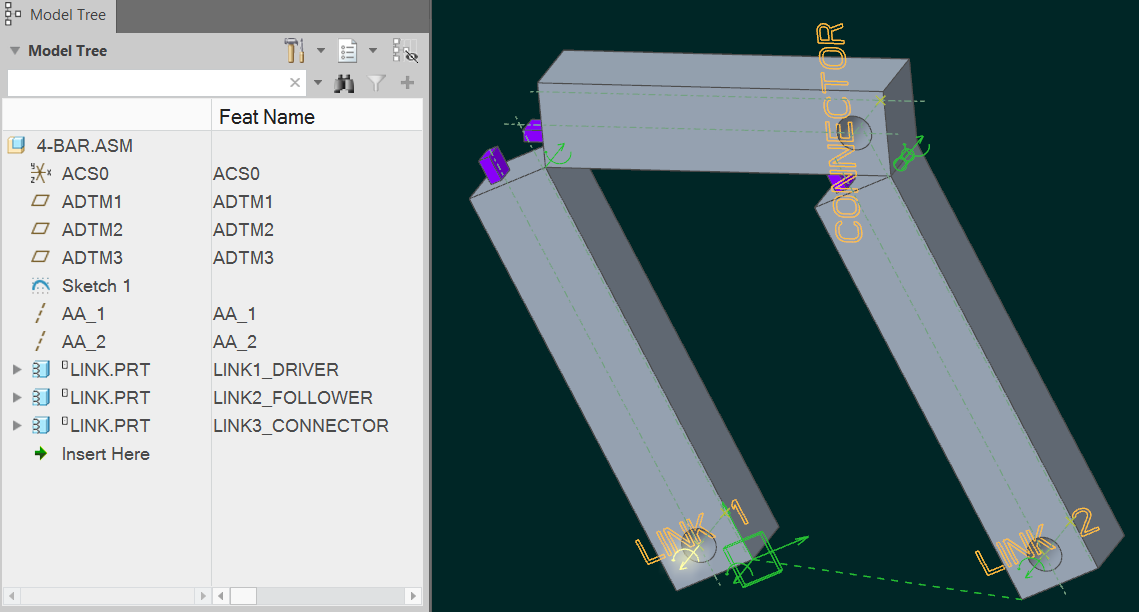Click the Sketch 1 feature icon
Screen dimensions: 1139x612
coord(41,285)
